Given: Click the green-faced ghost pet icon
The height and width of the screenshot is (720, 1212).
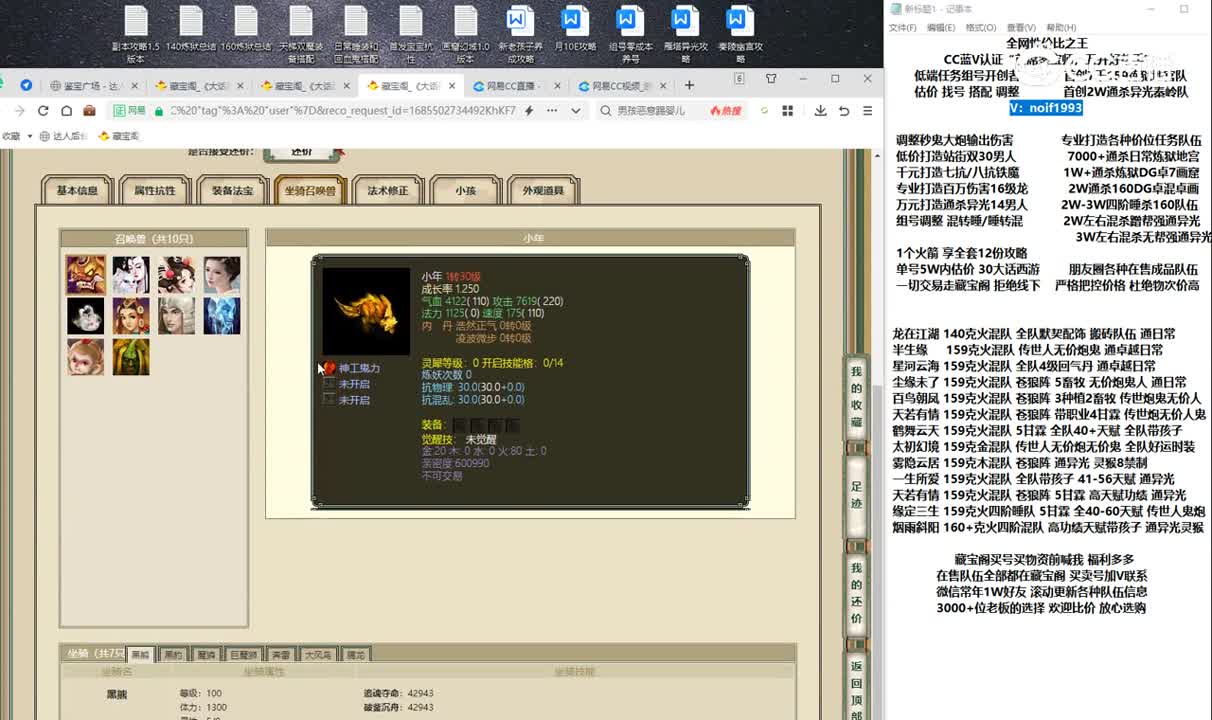Looking at the screenshot, I should point(131,357).
